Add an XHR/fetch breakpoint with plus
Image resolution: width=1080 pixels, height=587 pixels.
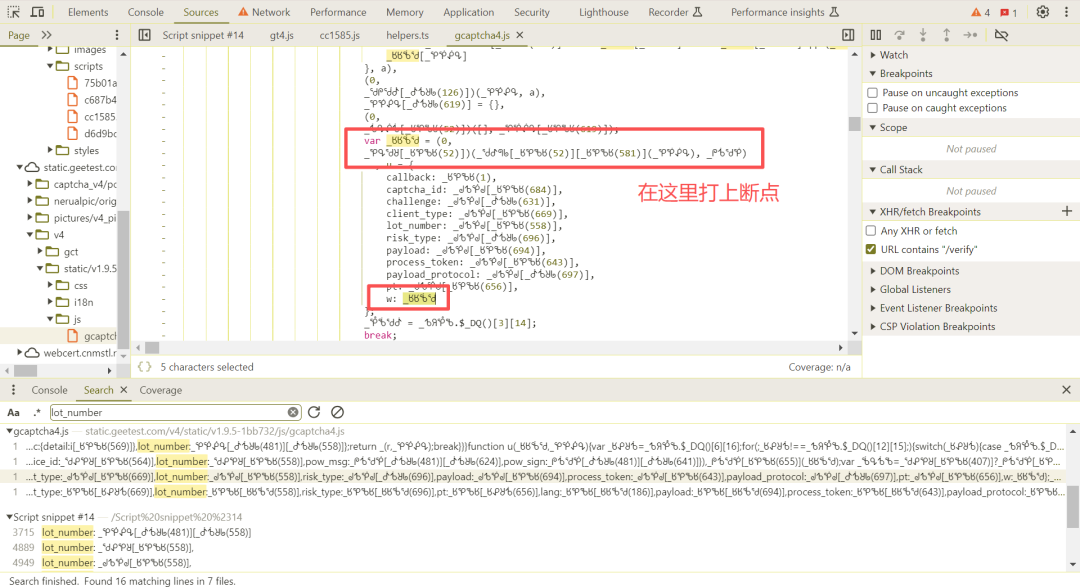click(1067, 212)
